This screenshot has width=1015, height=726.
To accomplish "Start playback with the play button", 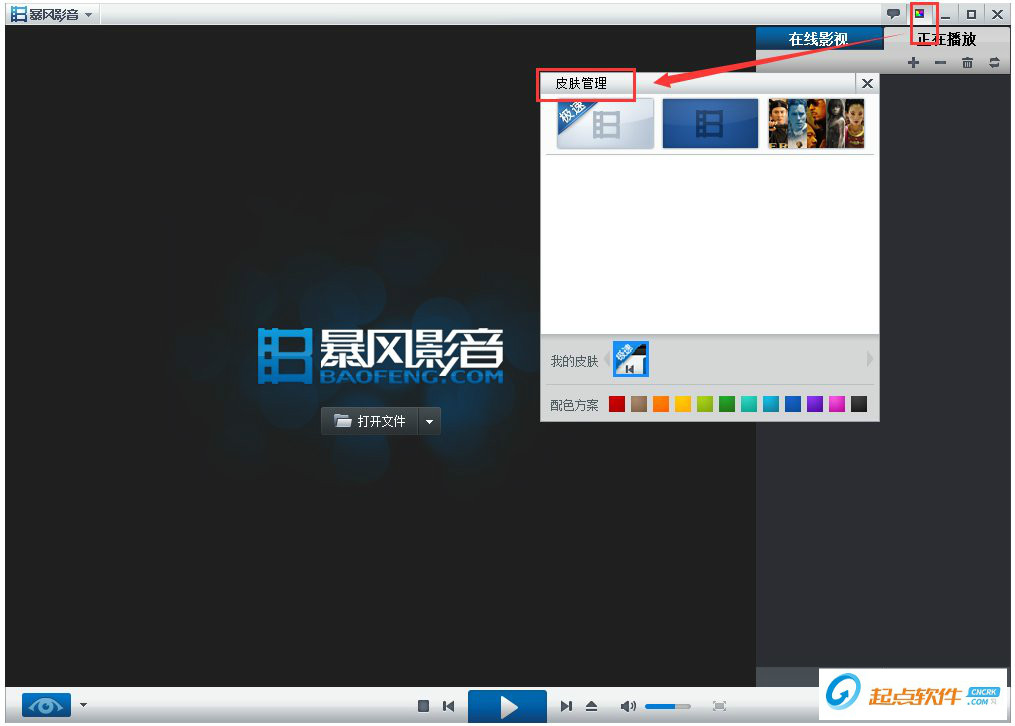I will click(508, 707).
